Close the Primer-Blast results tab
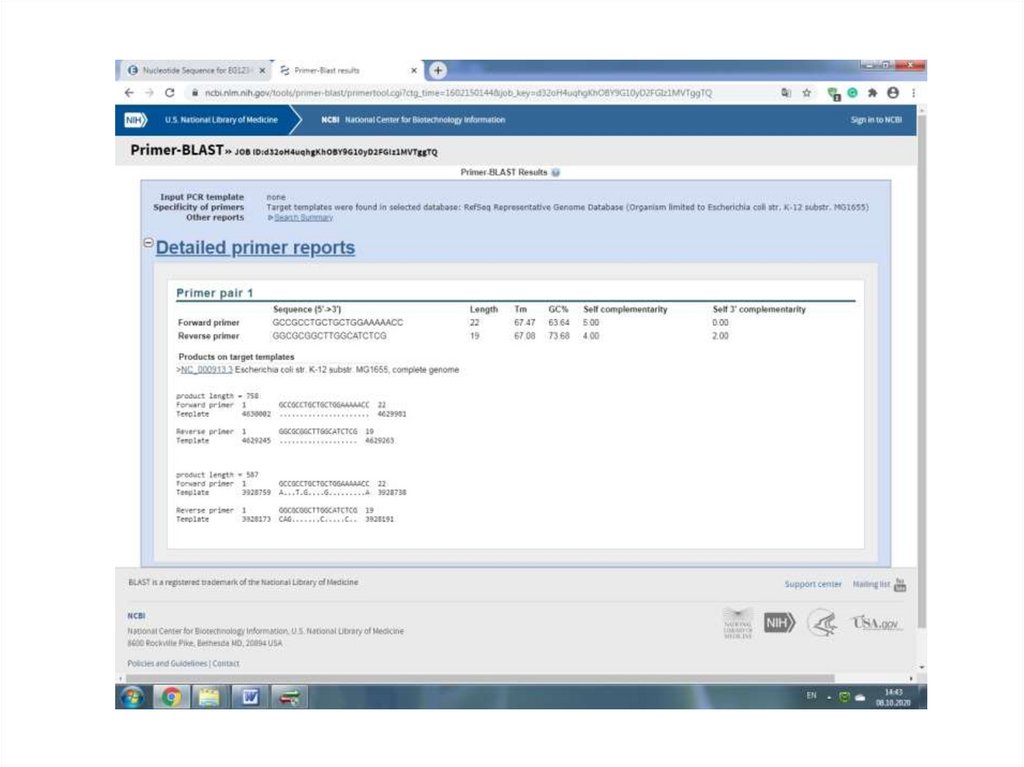This screenshot has height=767, width=1024. [x=413, y=70]
